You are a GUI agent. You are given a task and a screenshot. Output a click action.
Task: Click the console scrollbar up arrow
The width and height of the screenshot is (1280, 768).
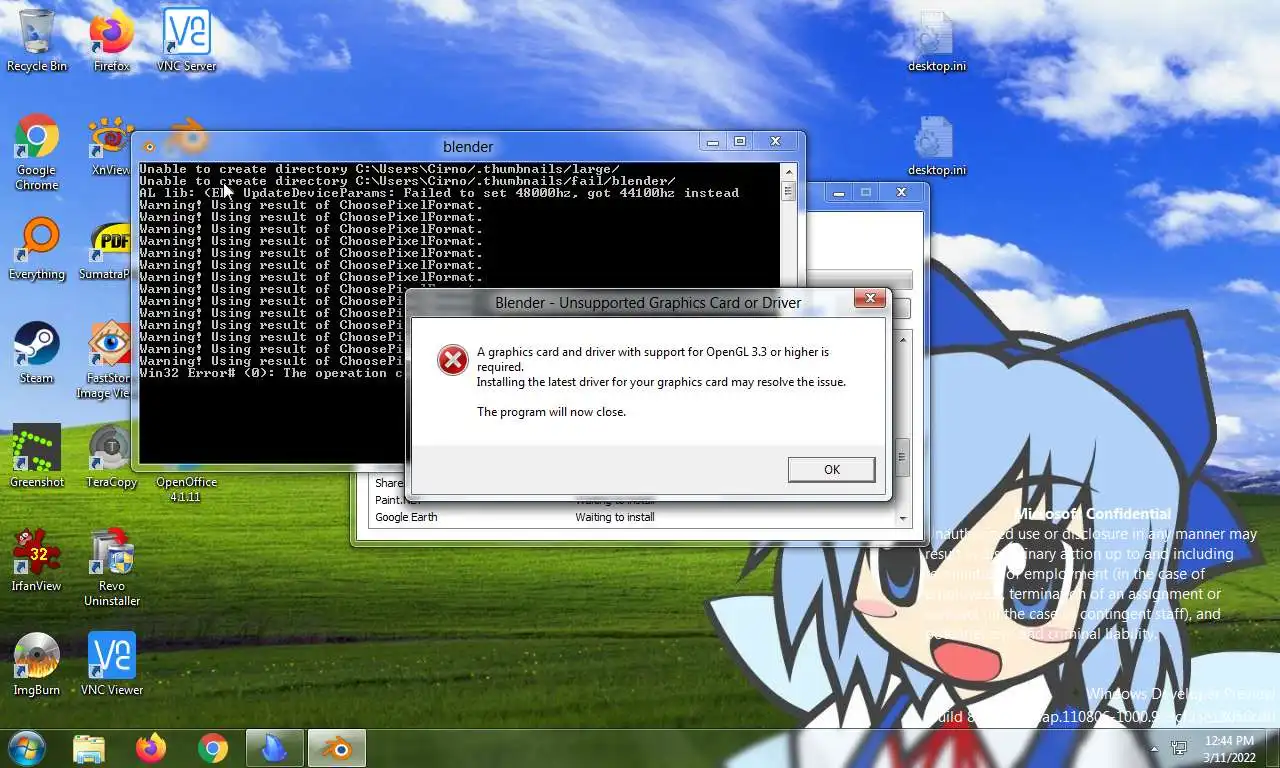tap(788, 171)
